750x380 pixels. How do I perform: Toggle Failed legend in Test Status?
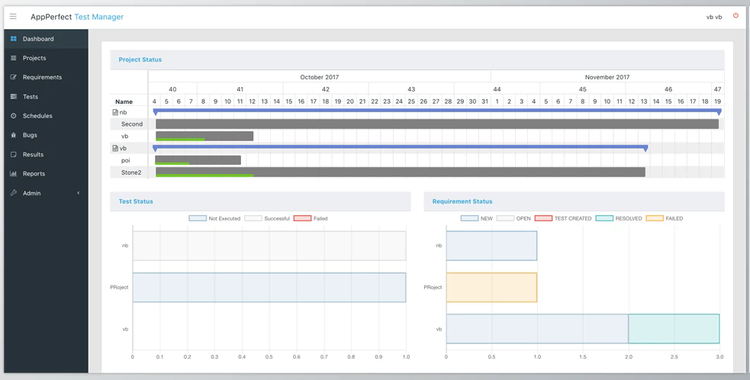pyautogui.click(x=311, y=218)
